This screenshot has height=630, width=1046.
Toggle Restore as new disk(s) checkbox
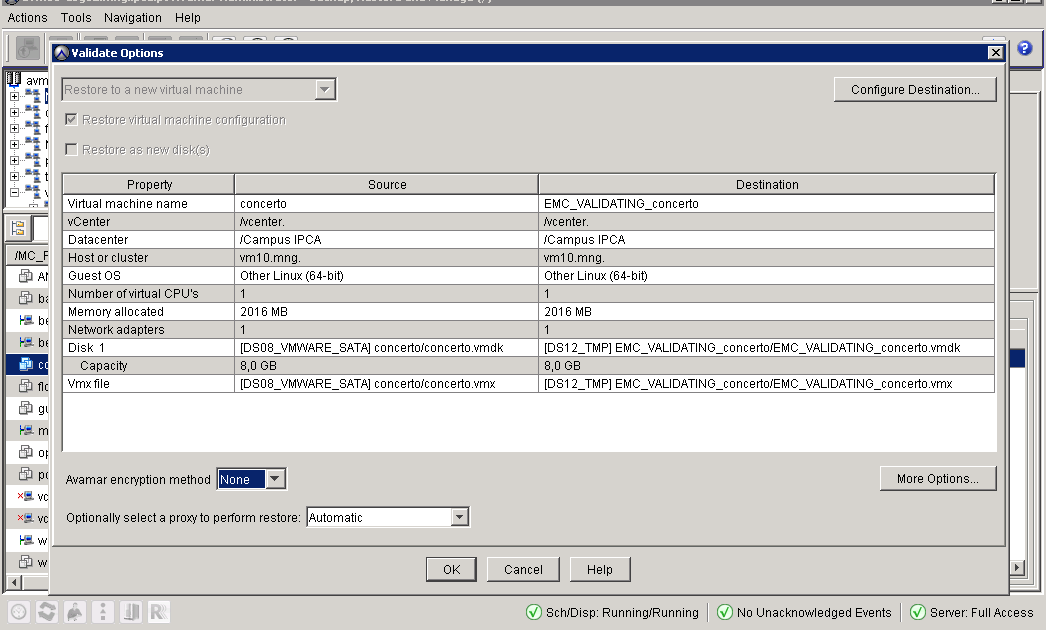[x=71, y=149]
